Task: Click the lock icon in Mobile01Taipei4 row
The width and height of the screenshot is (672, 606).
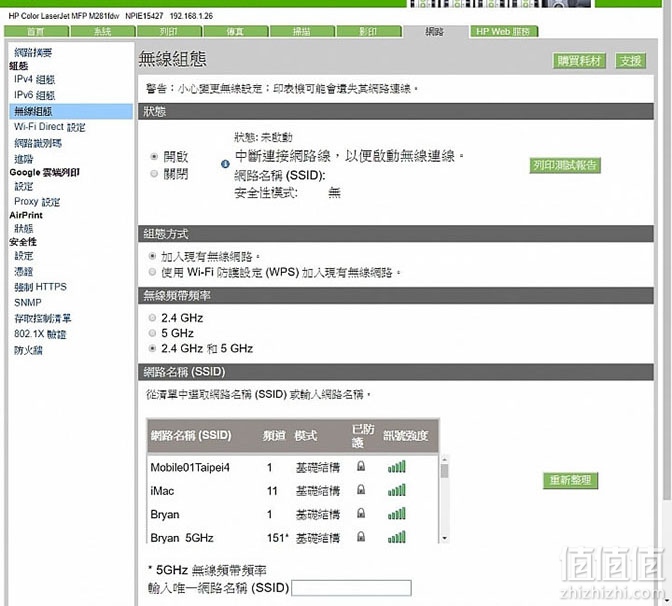Action: point(361,466)
